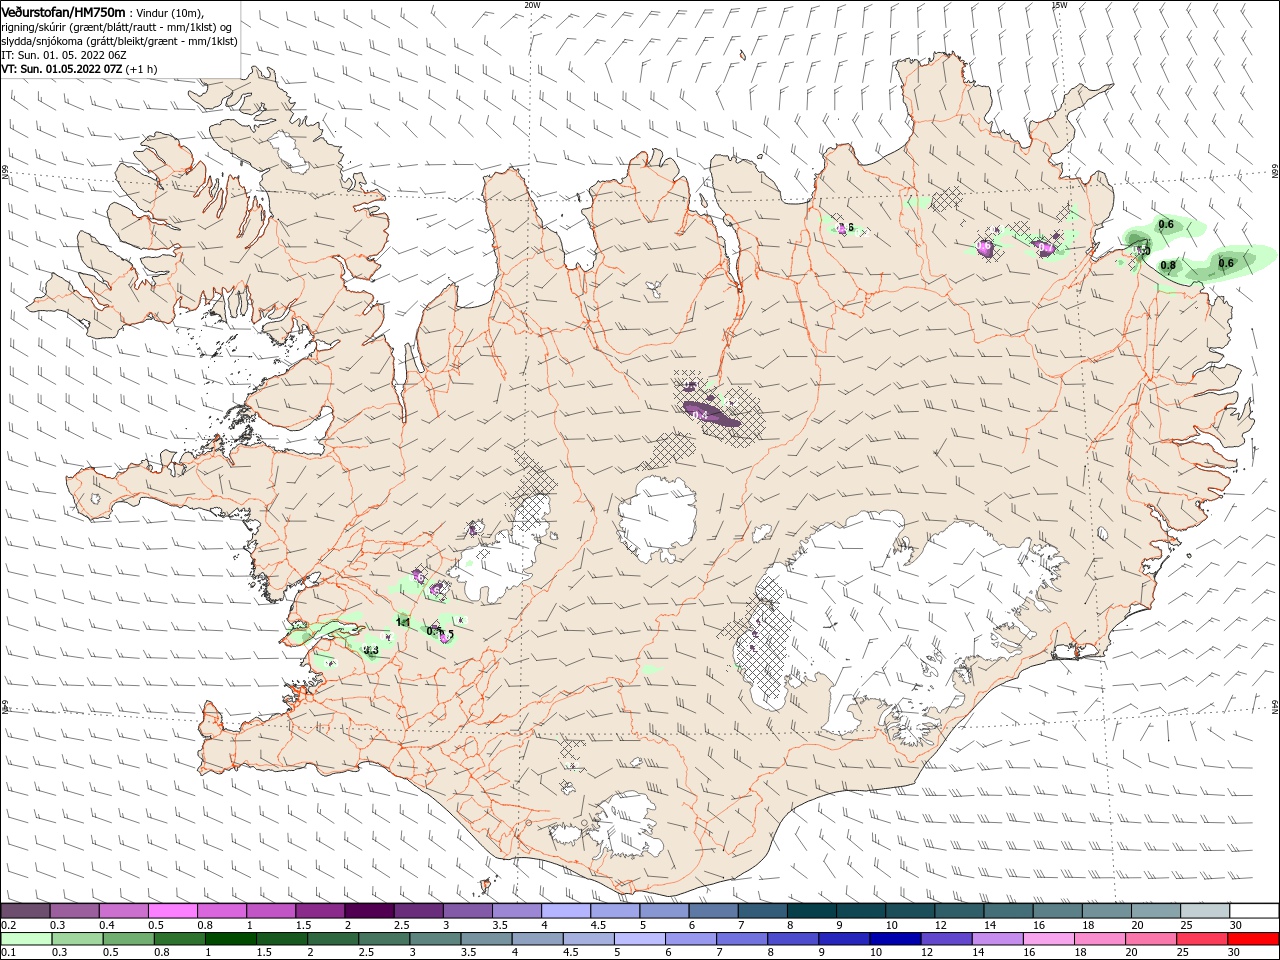Click the dark purple snowfall area in central Iceland
This screenshot has width=1280, height=960.
(712, 414)
